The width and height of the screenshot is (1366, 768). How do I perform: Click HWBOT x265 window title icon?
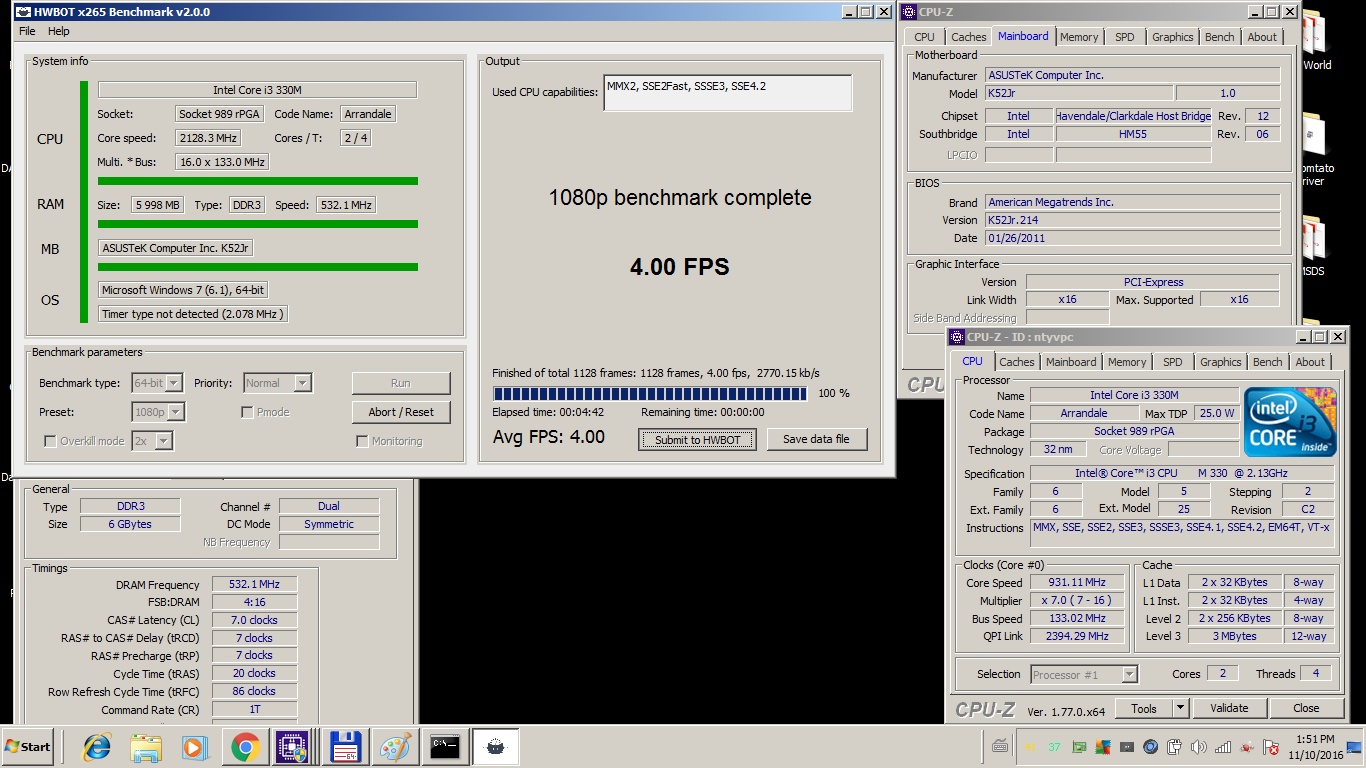click(x=23, y=12)
